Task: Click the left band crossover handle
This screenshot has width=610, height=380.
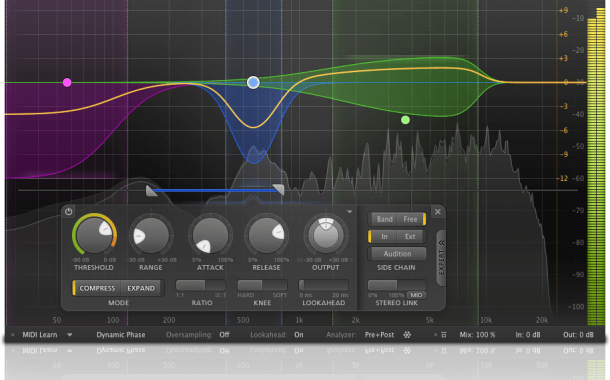Action: click(x=151, y=190)
